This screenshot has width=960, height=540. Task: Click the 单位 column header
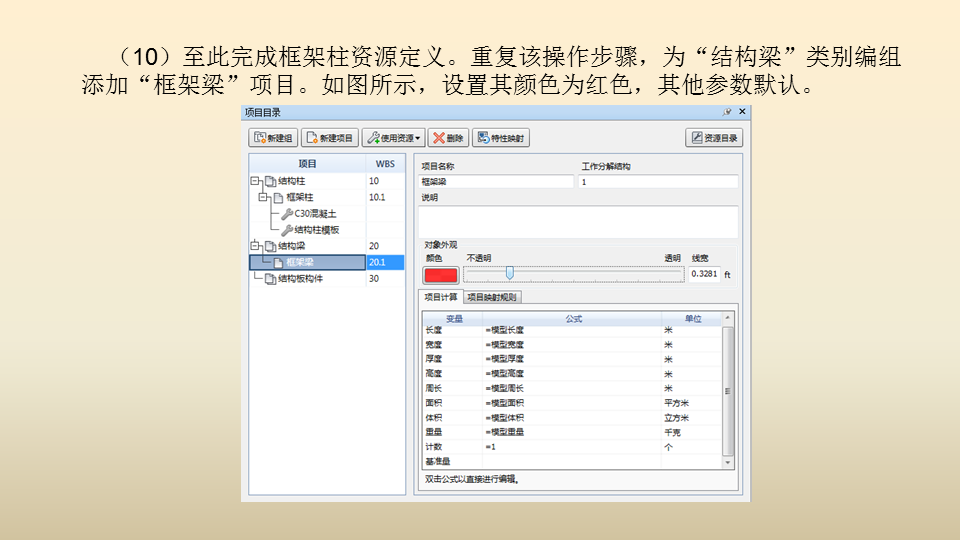pyautogui.click(x=692, y=318)
